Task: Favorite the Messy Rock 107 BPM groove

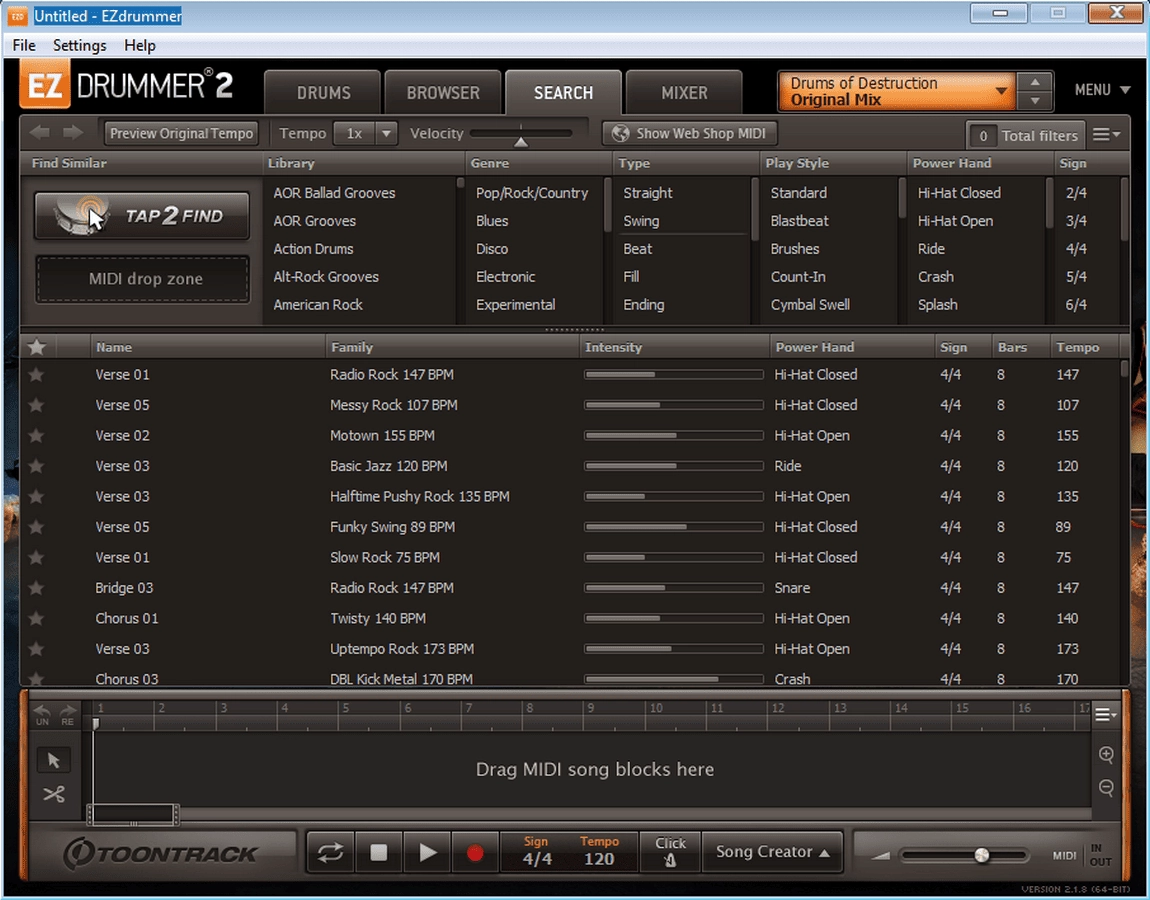Action: click(x=36, y=405)
